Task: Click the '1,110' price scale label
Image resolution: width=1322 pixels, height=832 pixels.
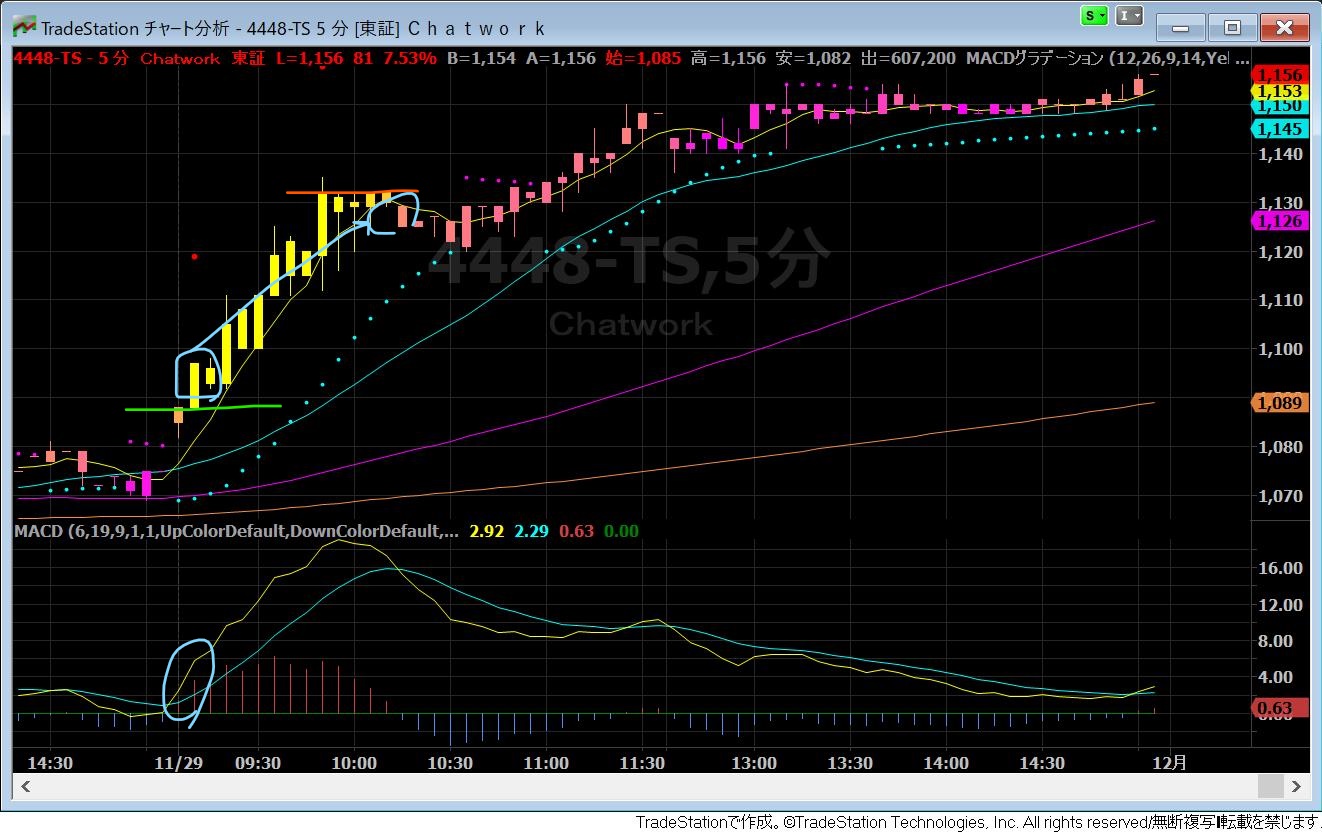Action: (x=1279, y=300)
